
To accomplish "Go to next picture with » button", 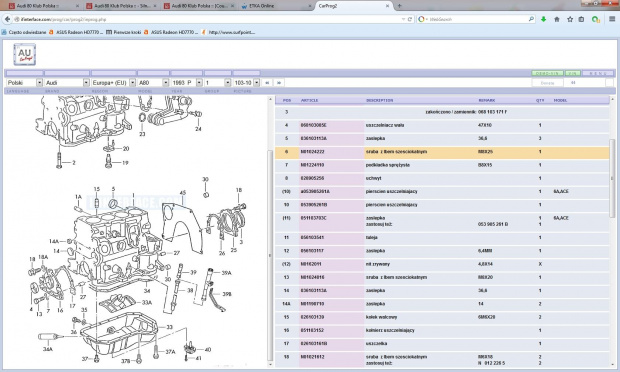I will click(279, 83).
